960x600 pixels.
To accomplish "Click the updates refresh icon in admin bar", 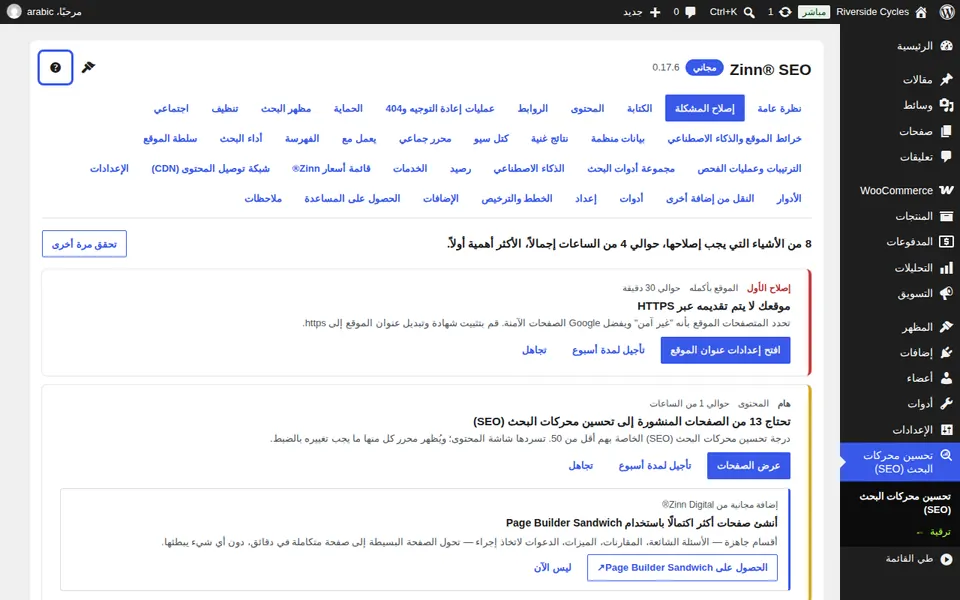I will tap(785, 12).
